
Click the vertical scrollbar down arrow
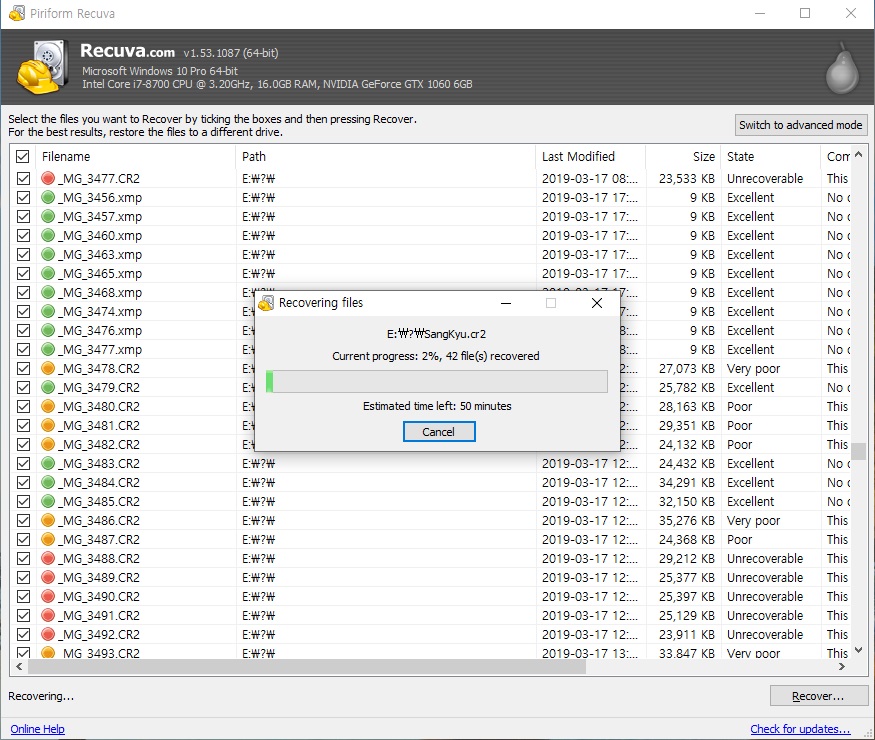coord(859,650)
